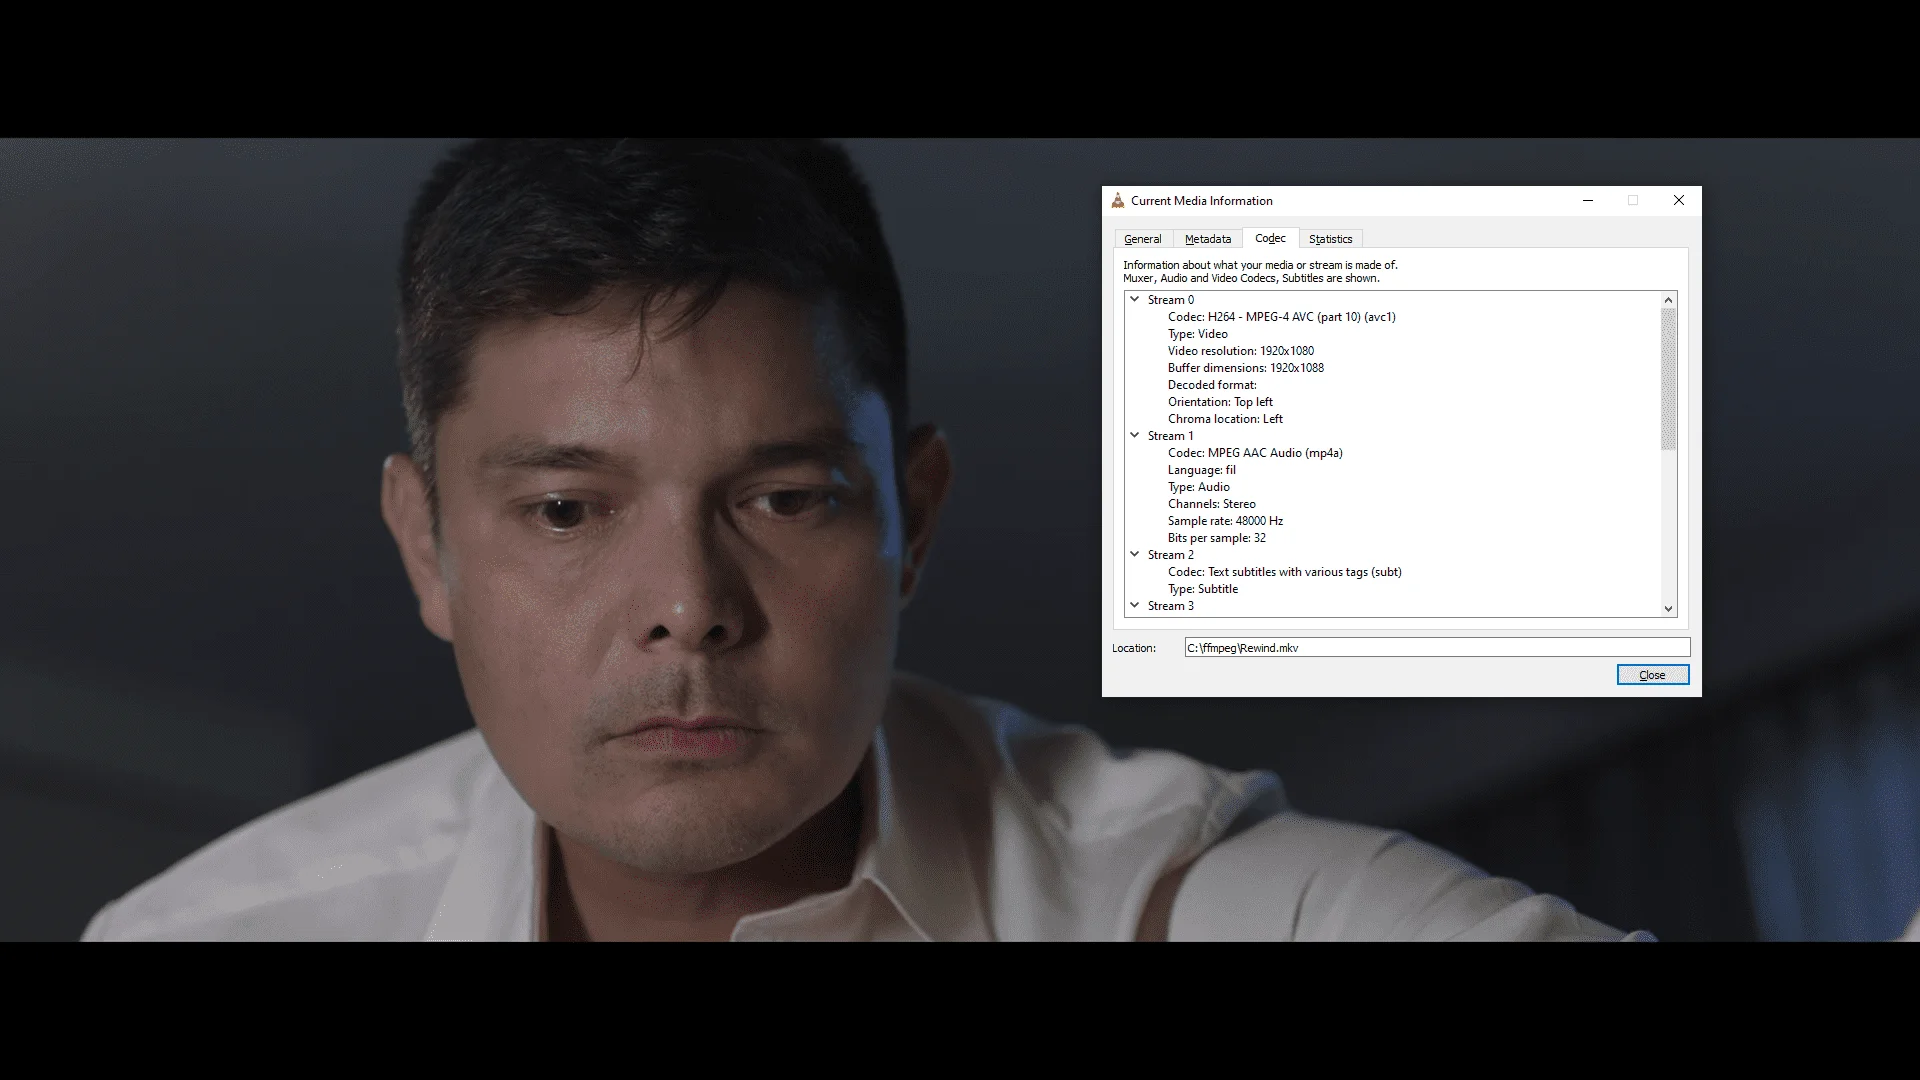Viewport: 1920px width, 1080px height.
Task: Collapse the Stream 1 tree node
Action: coord(1135,435)
